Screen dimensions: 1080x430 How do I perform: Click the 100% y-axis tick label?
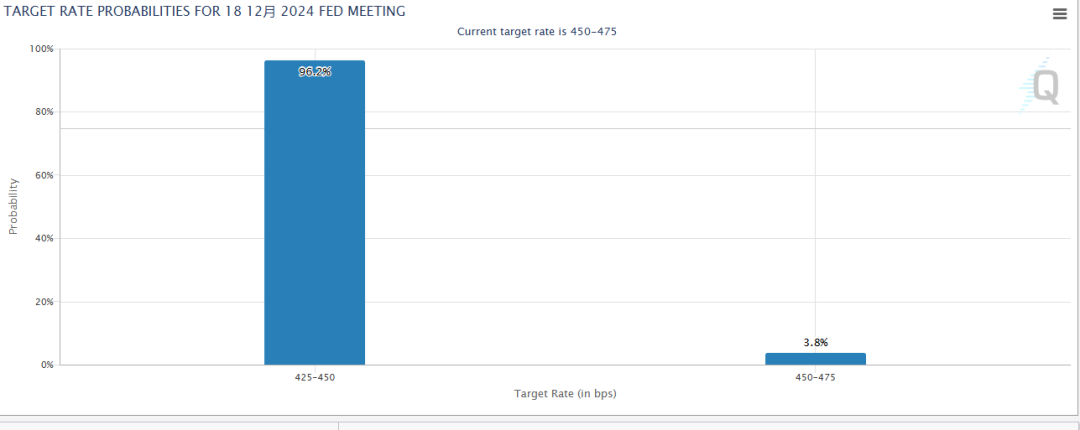click(42, 49)
